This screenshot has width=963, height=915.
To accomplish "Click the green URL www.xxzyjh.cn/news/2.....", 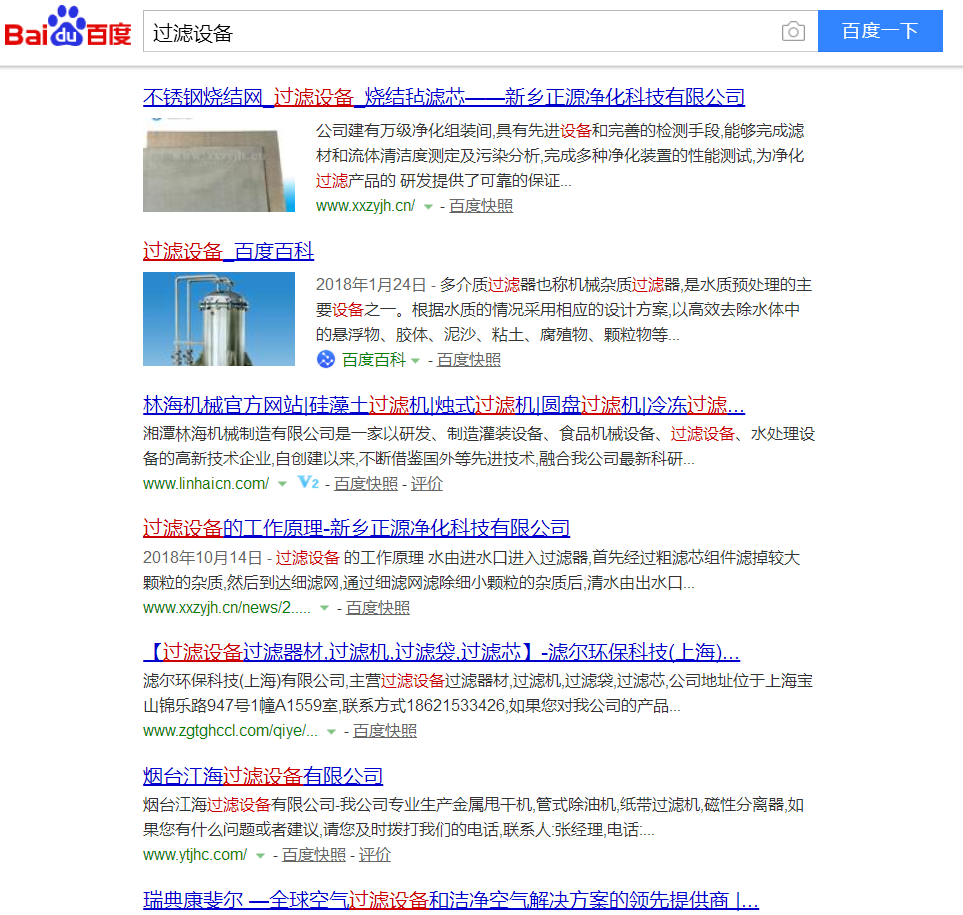I will coord(227,607).
